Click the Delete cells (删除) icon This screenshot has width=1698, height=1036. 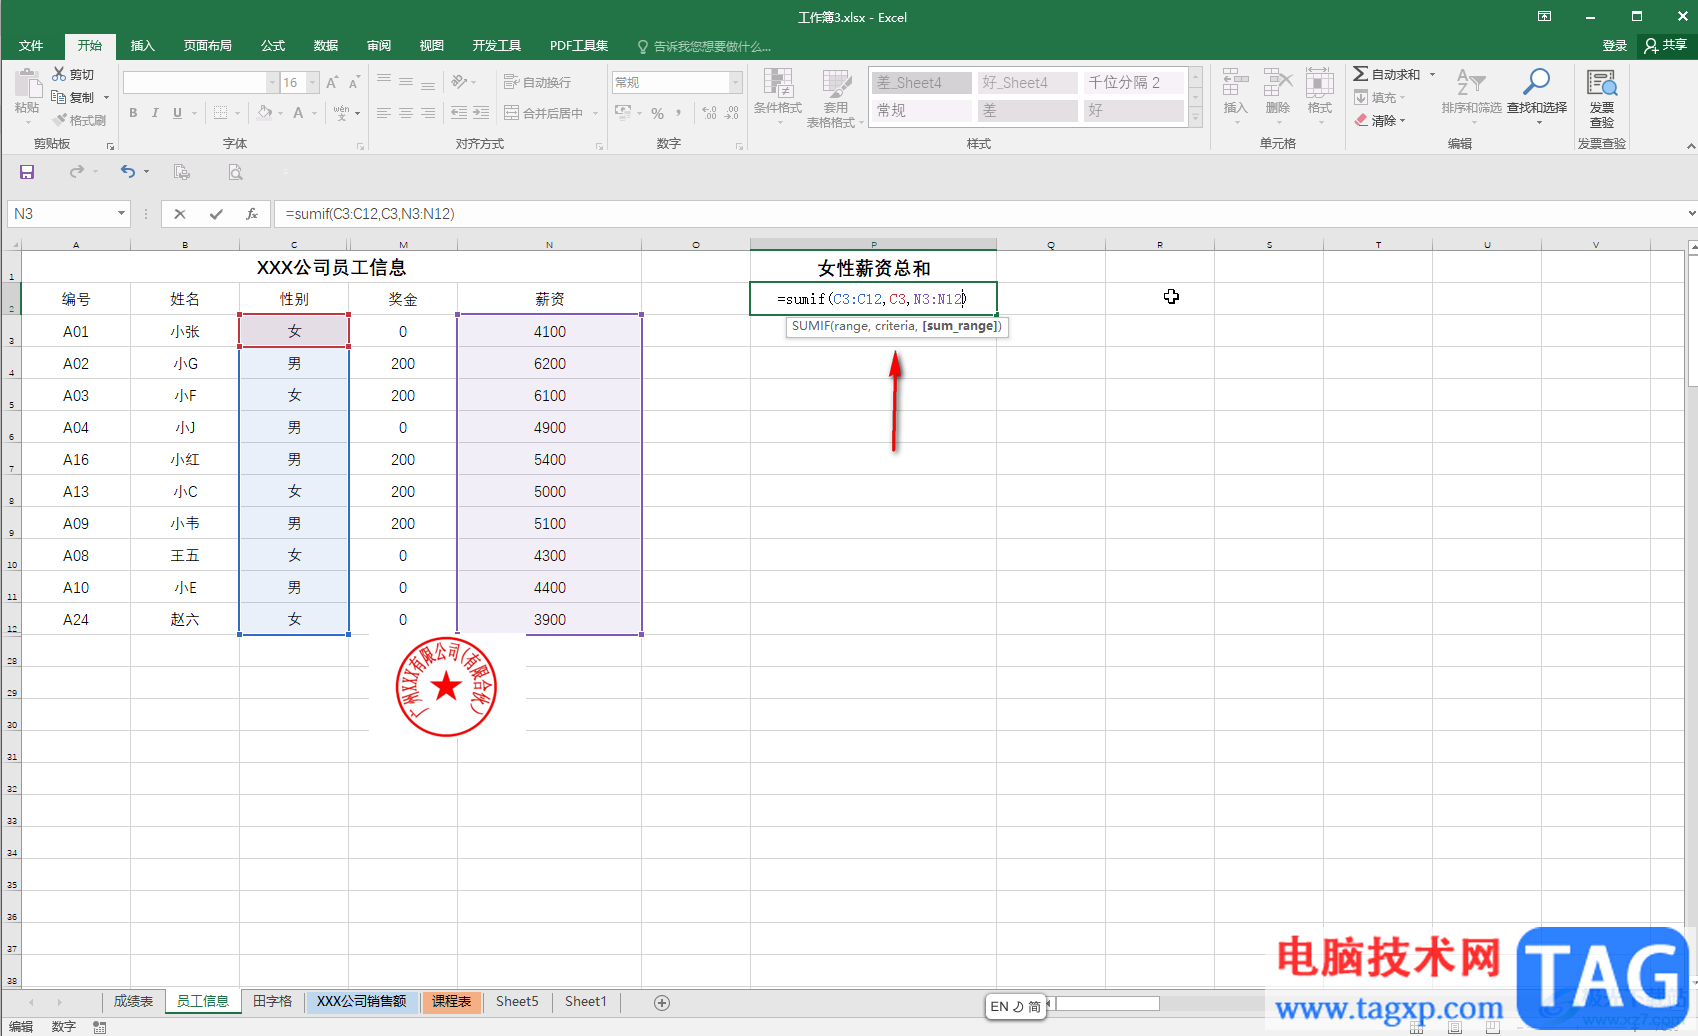[x=1278, y=83]
